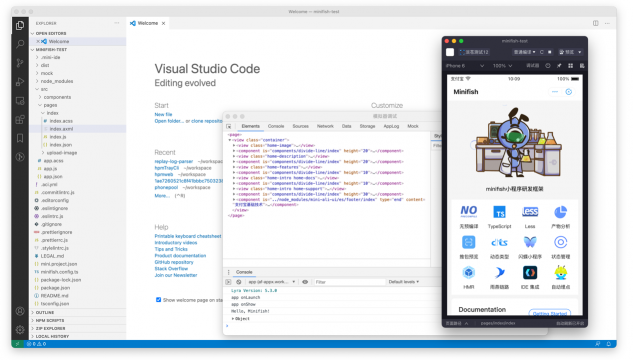Open the Search view in activity bar

click(20, 44)
